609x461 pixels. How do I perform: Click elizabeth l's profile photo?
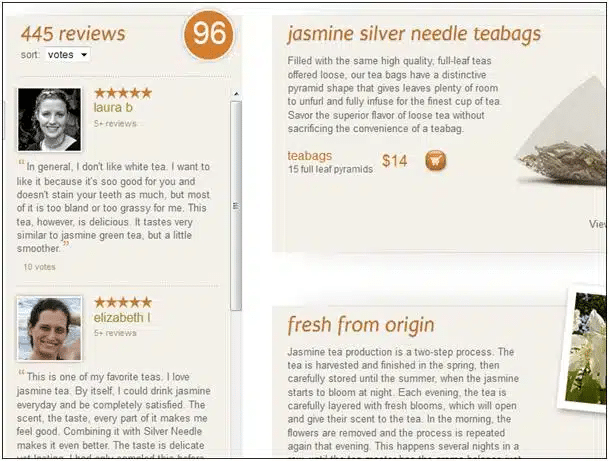[x=49, y=329]
